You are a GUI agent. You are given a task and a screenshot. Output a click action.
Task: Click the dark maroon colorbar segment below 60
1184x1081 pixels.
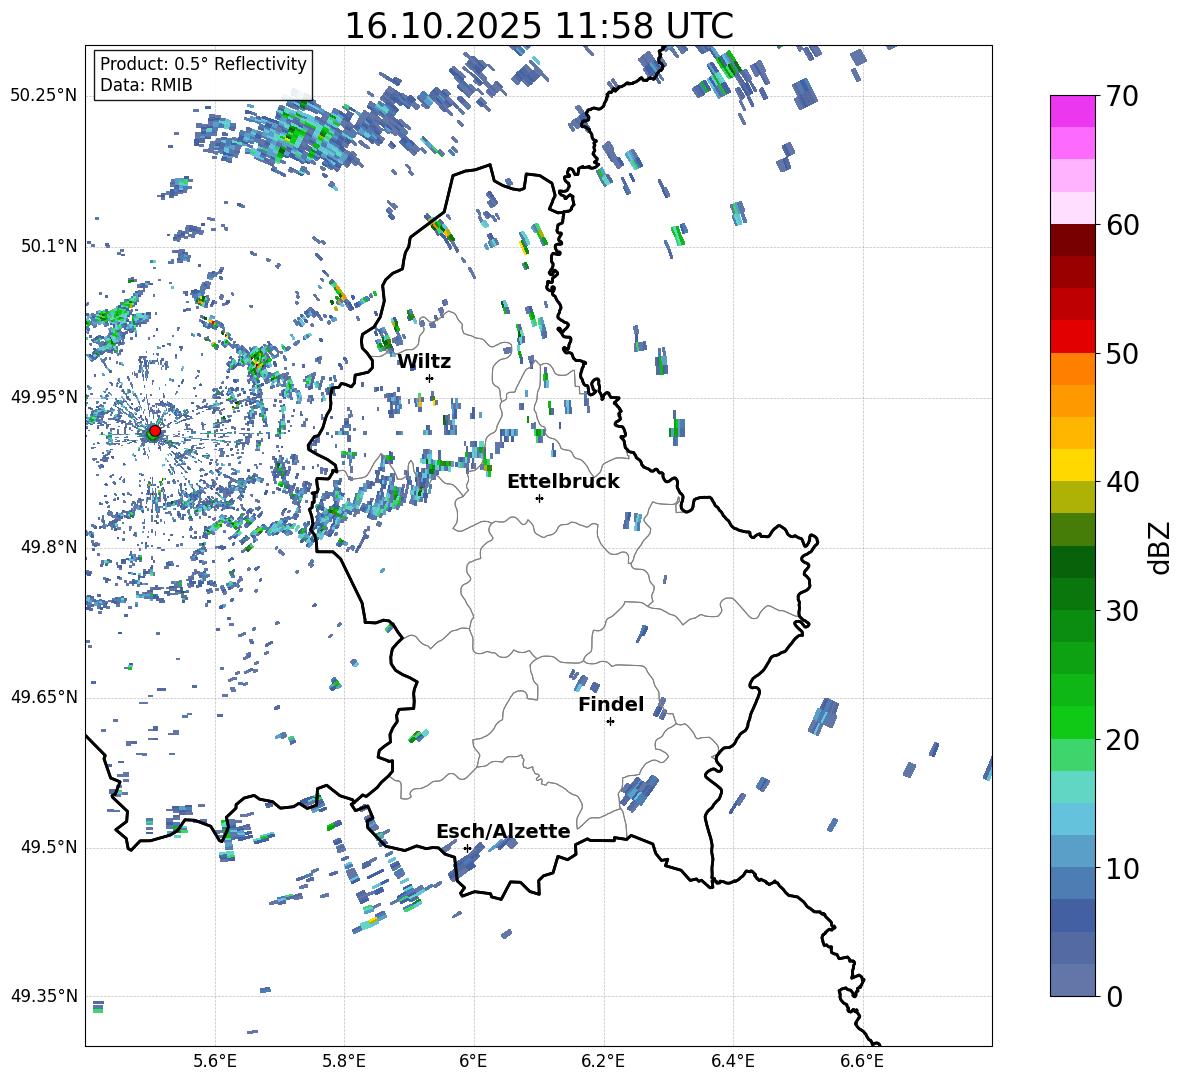[1073, 240]
